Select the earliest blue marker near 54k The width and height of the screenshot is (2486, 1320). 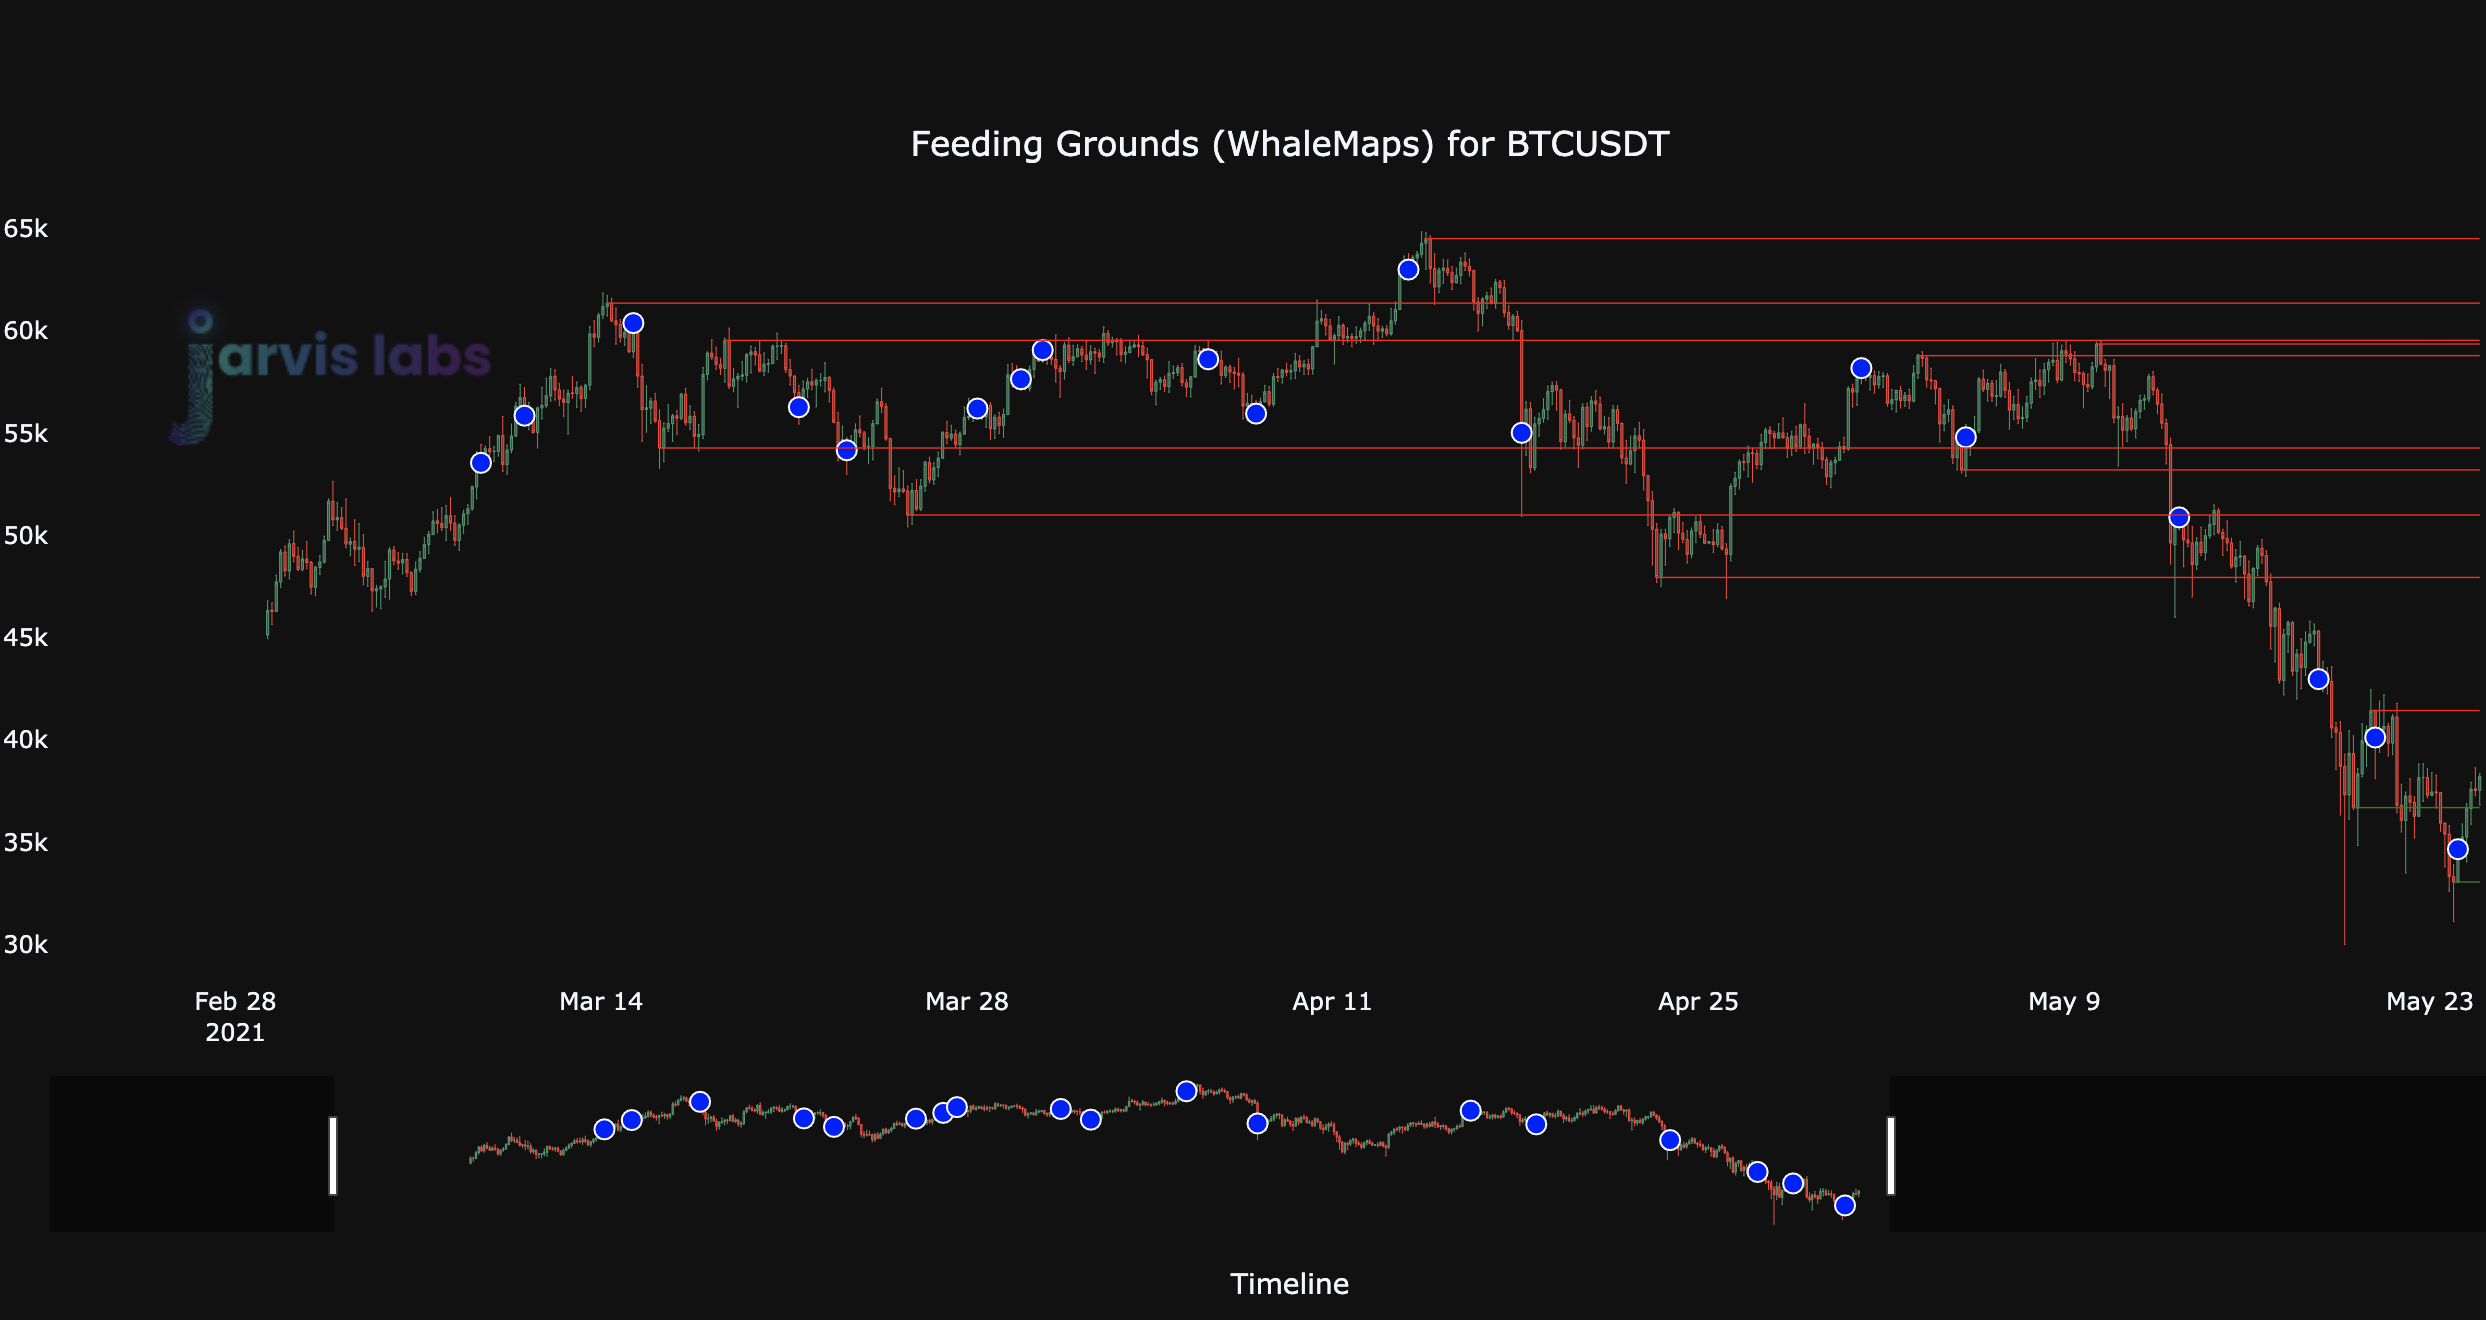tap(481, 463)
